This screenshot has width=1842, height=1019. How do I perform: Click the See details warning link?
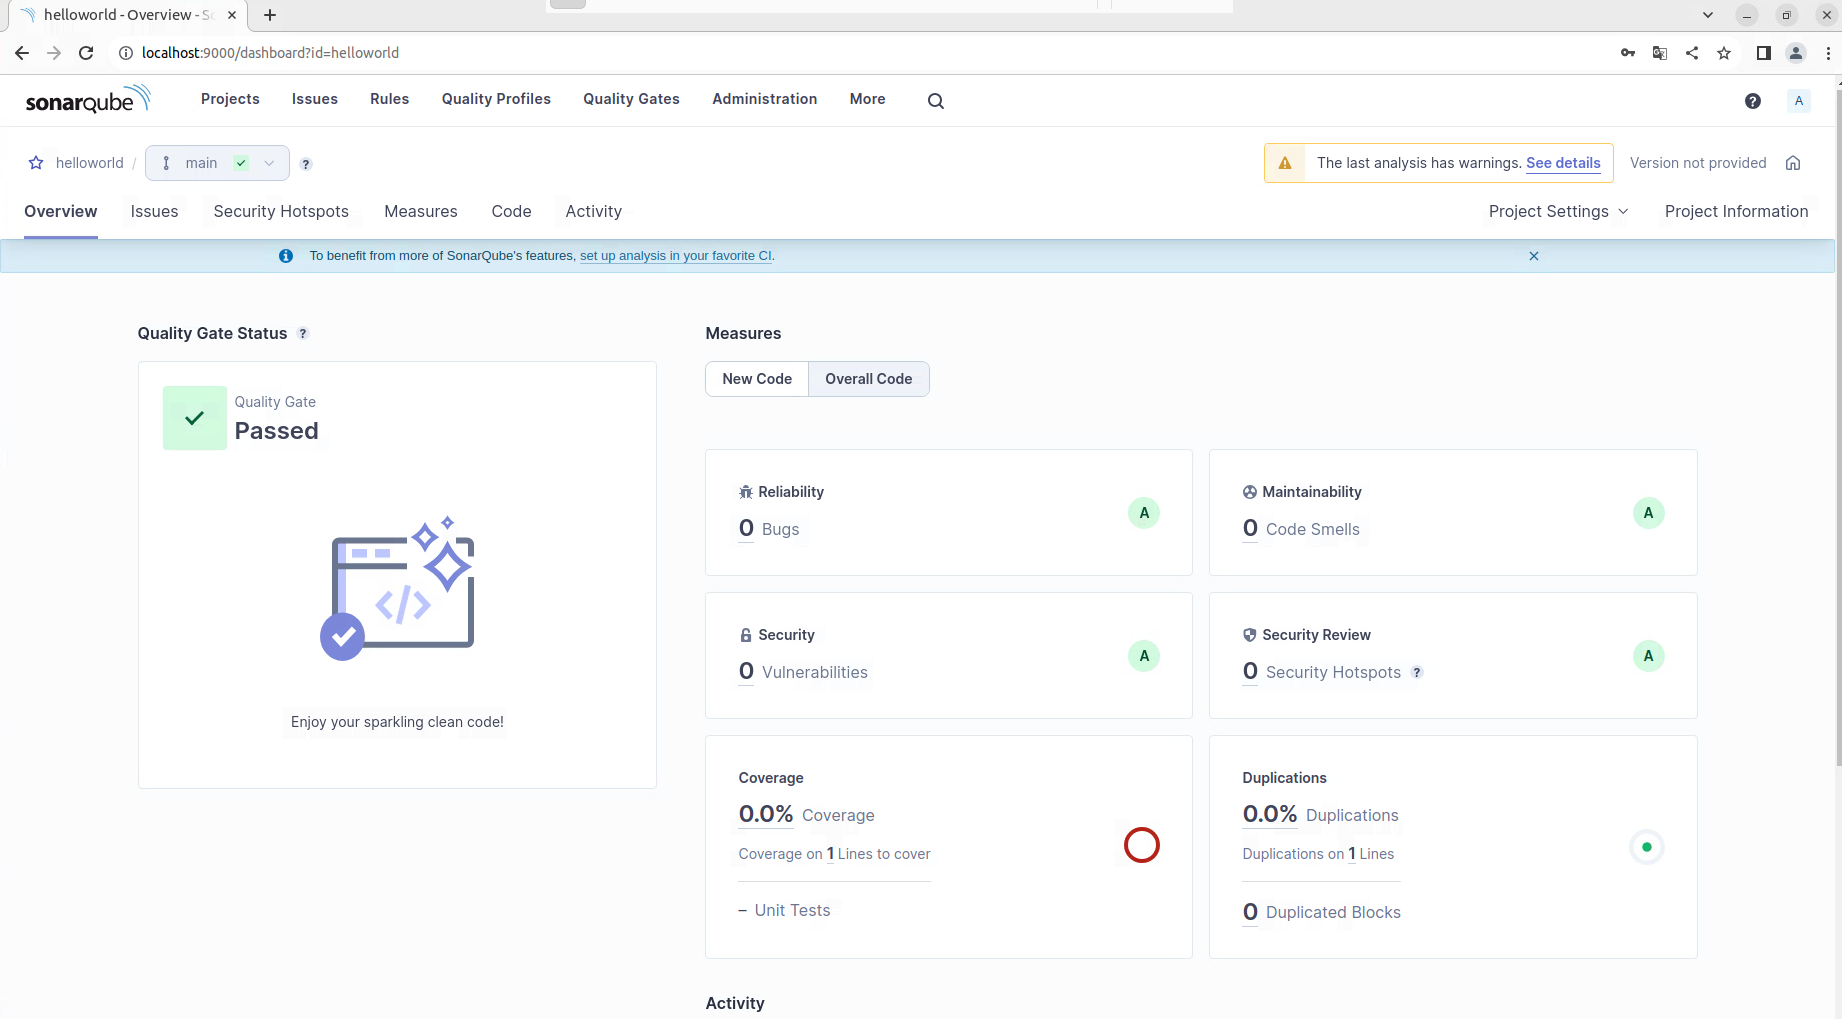click(x=1563, y=163)
